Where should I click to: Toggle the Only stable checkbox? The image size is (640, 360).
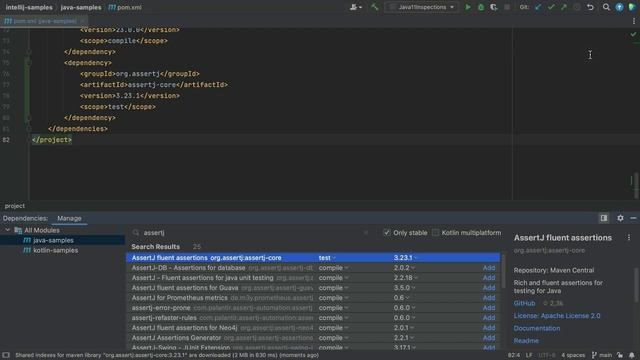coord(387,232)
